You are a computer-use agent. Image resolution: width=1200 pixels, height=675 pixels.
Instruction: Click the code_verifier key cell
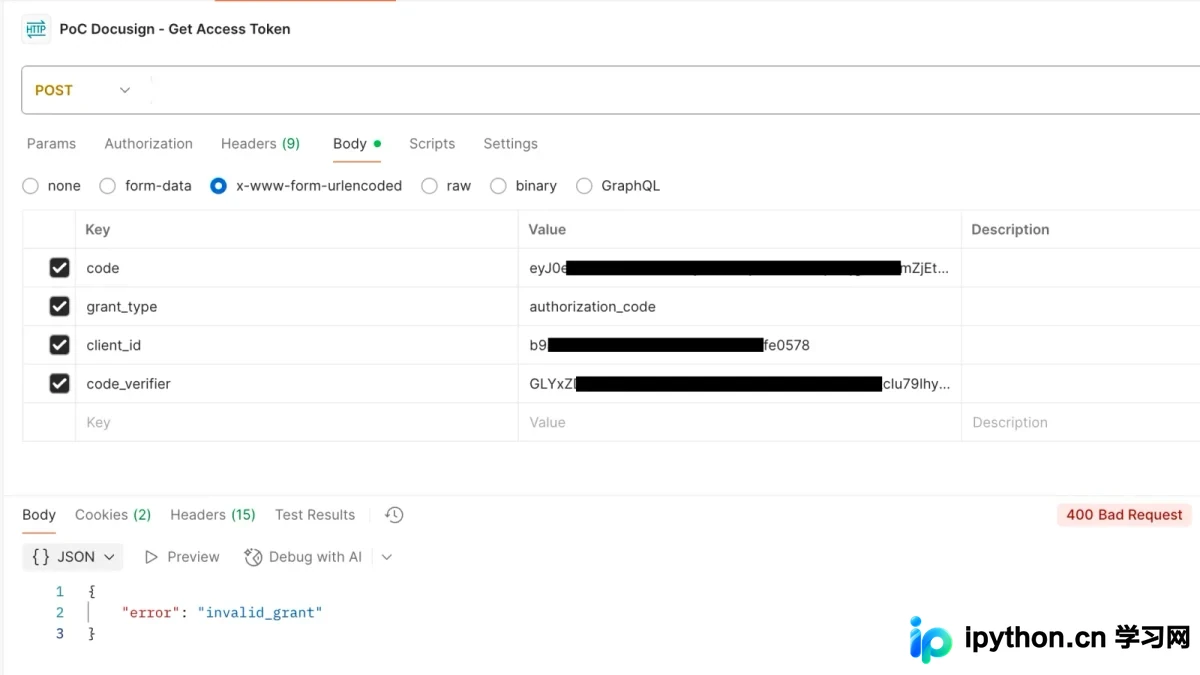coord(296,384)
